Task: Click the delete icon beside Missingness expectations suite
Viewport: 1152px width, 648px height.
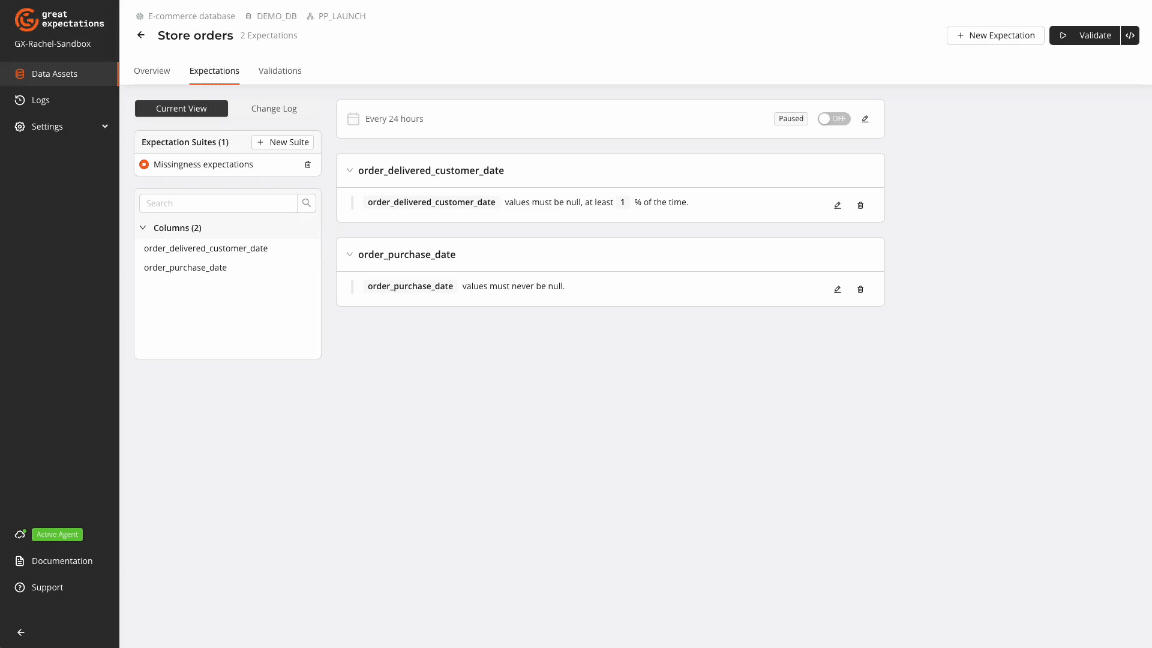Action: (x=307, y=164)
